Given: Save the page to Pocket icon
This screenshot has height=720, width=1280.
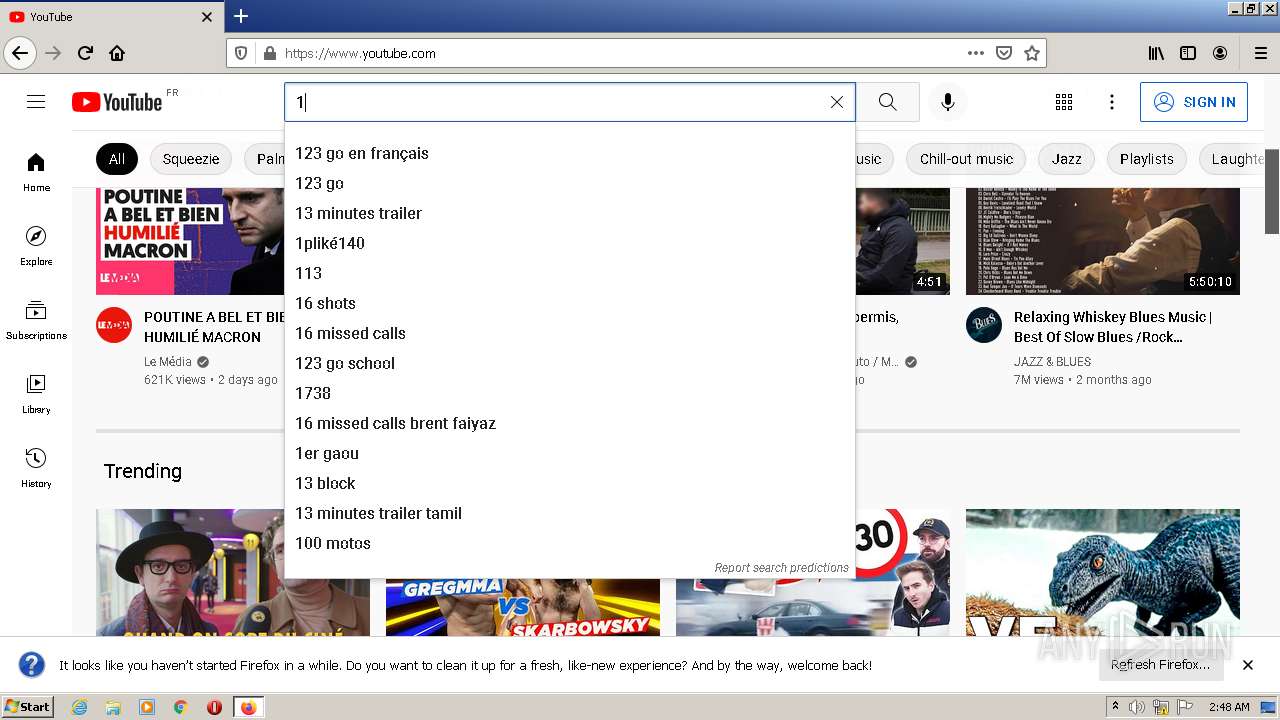Looking at the screenshot, I should click(1004, 53).
